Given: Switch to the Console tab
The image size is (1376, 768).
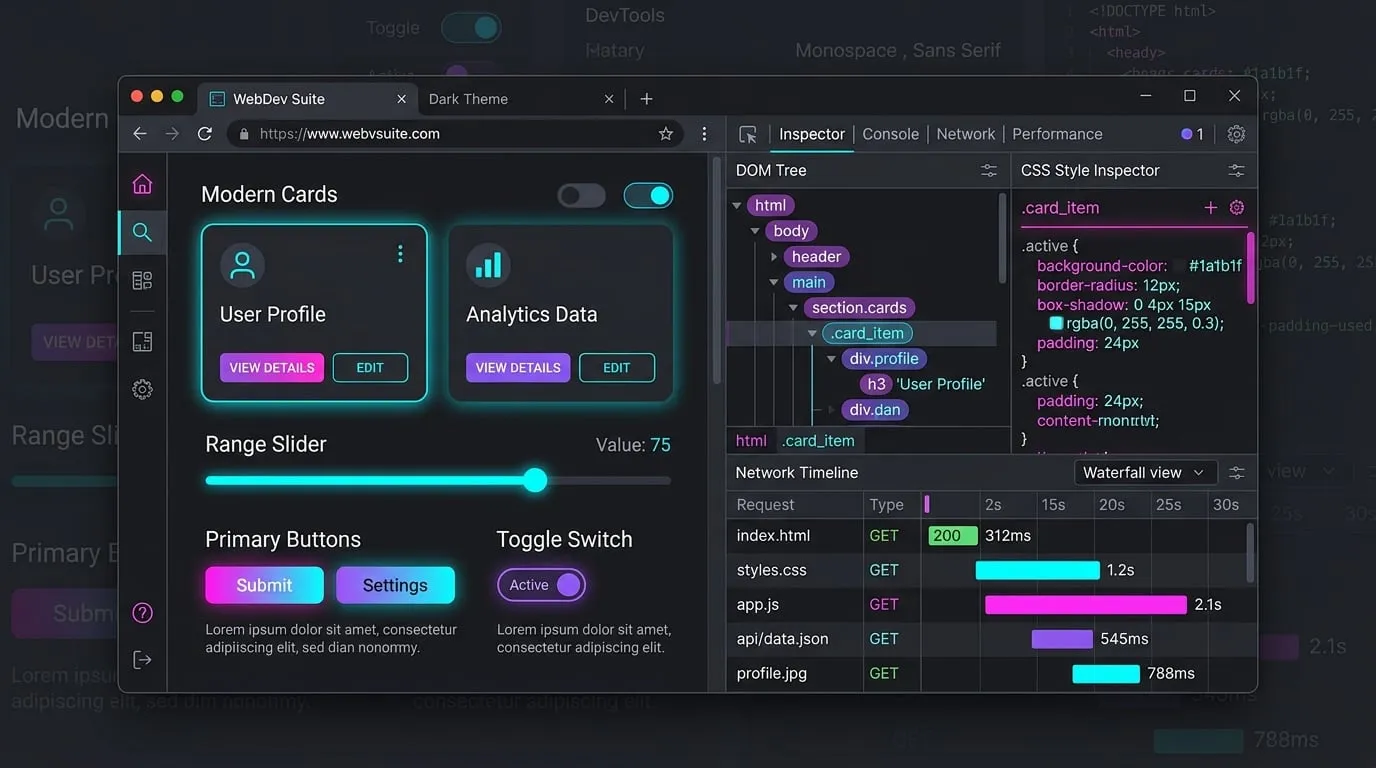Looking at the screenshot, I should pyautogui.click(x=890, y=134).
